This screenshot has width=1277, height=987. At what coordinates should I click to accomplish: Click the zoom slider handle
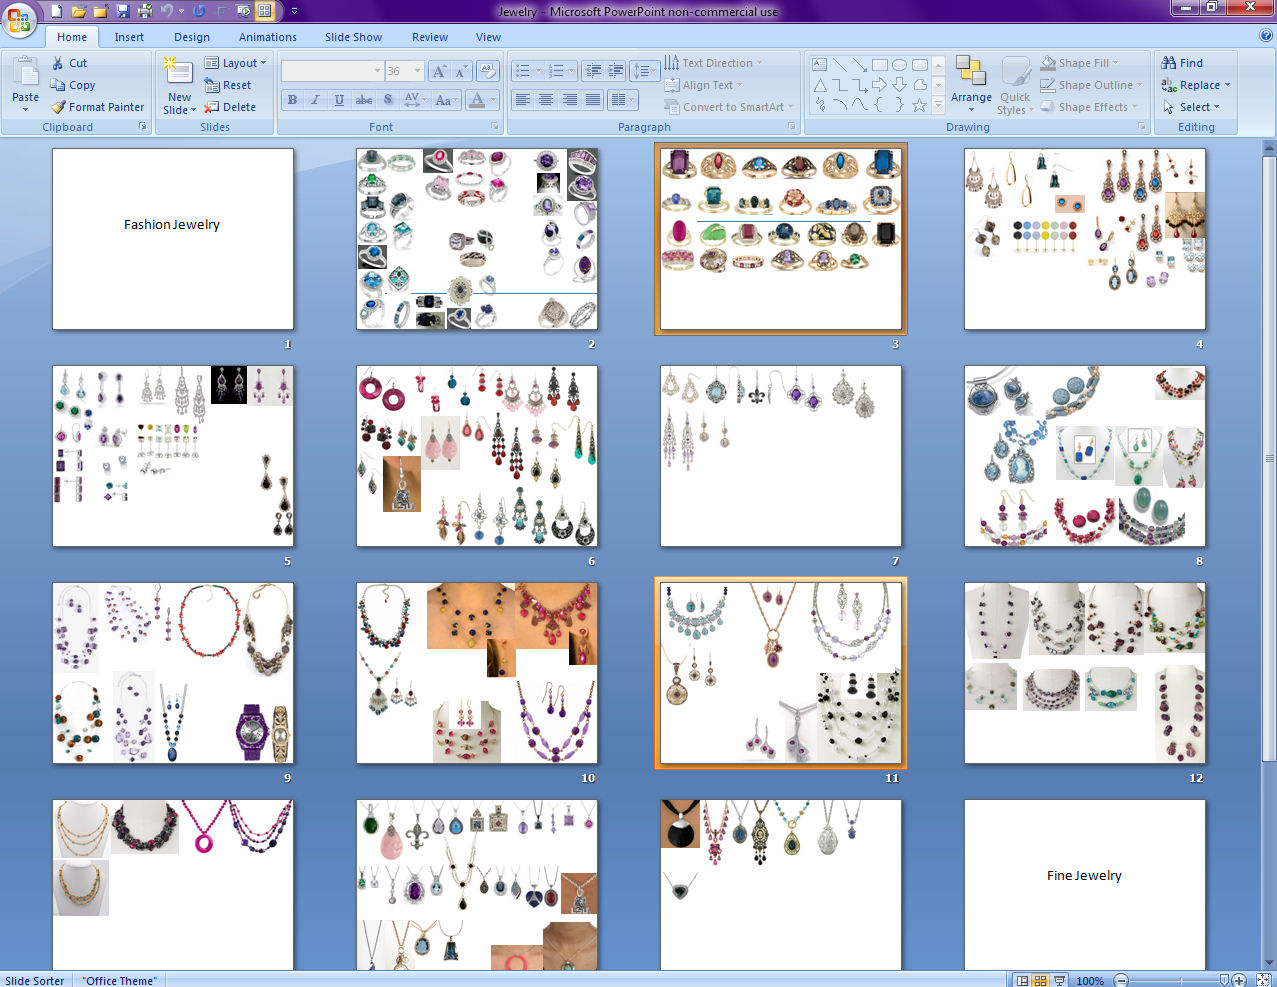(1224, 980)
